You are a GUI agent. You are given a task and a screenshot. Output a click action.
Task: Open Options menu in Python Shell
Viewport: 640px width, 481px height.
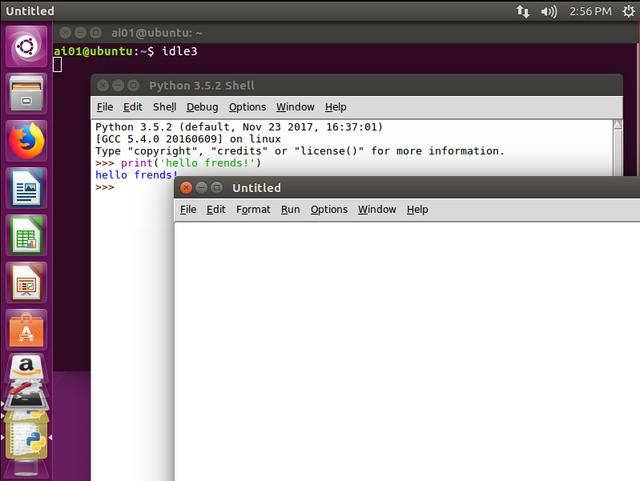(x=247, y=107)
